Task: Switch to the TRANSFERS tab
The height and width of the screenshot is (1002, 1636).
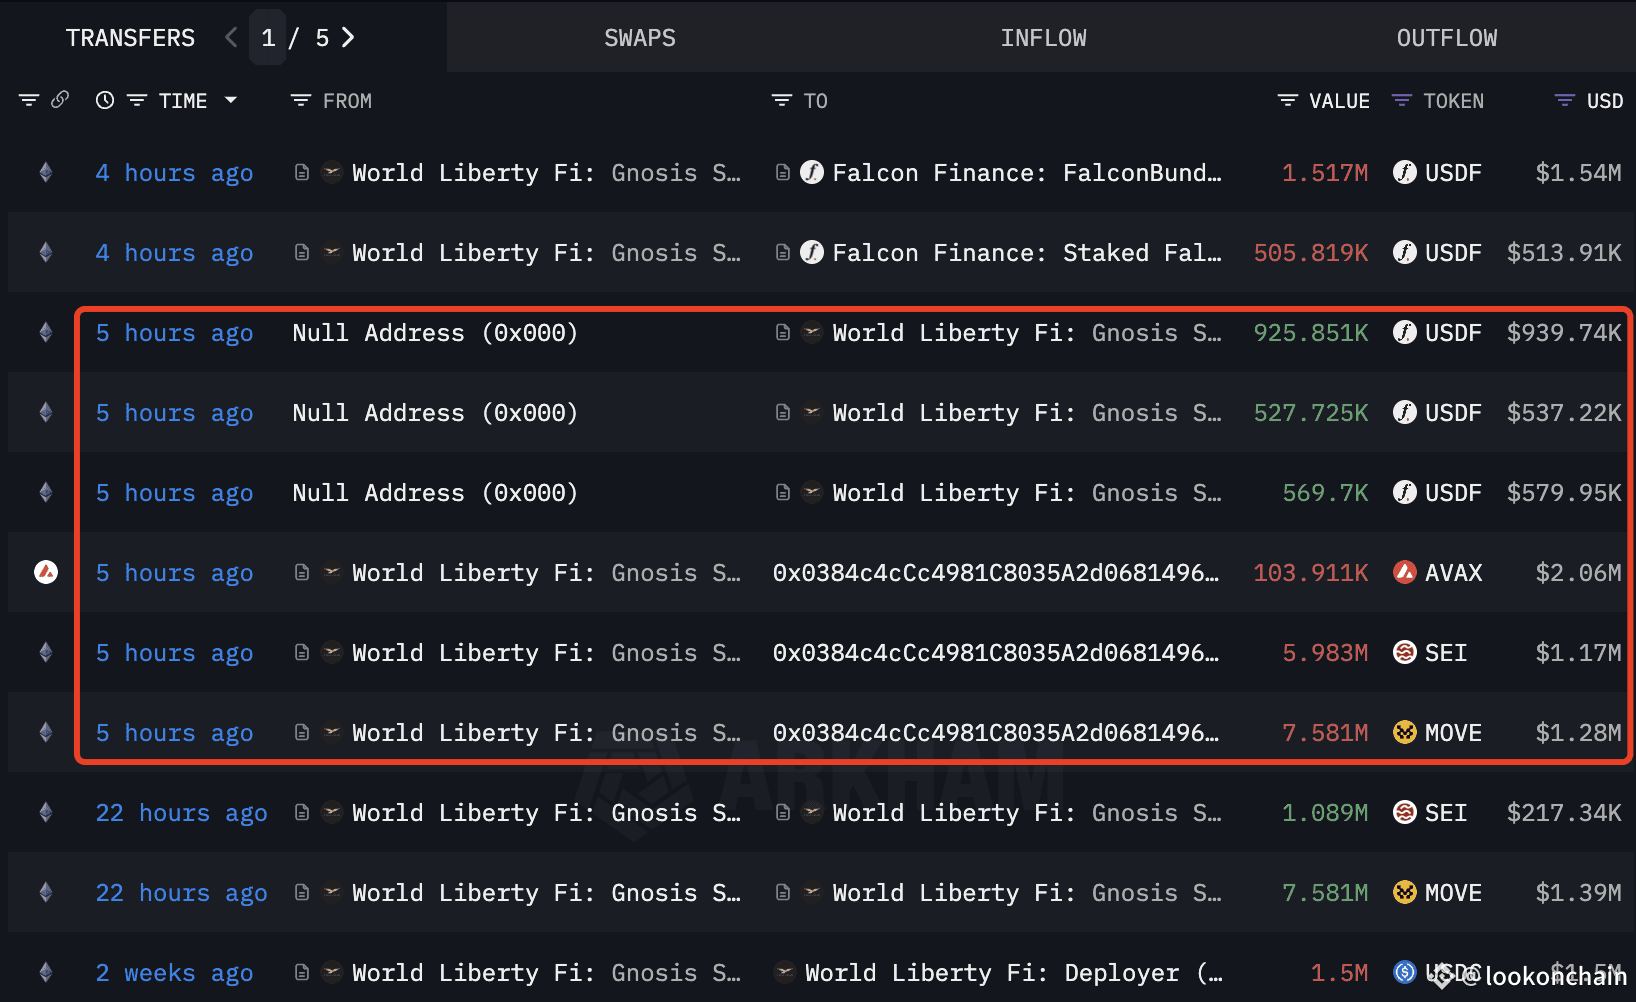Action: (130, 37)
